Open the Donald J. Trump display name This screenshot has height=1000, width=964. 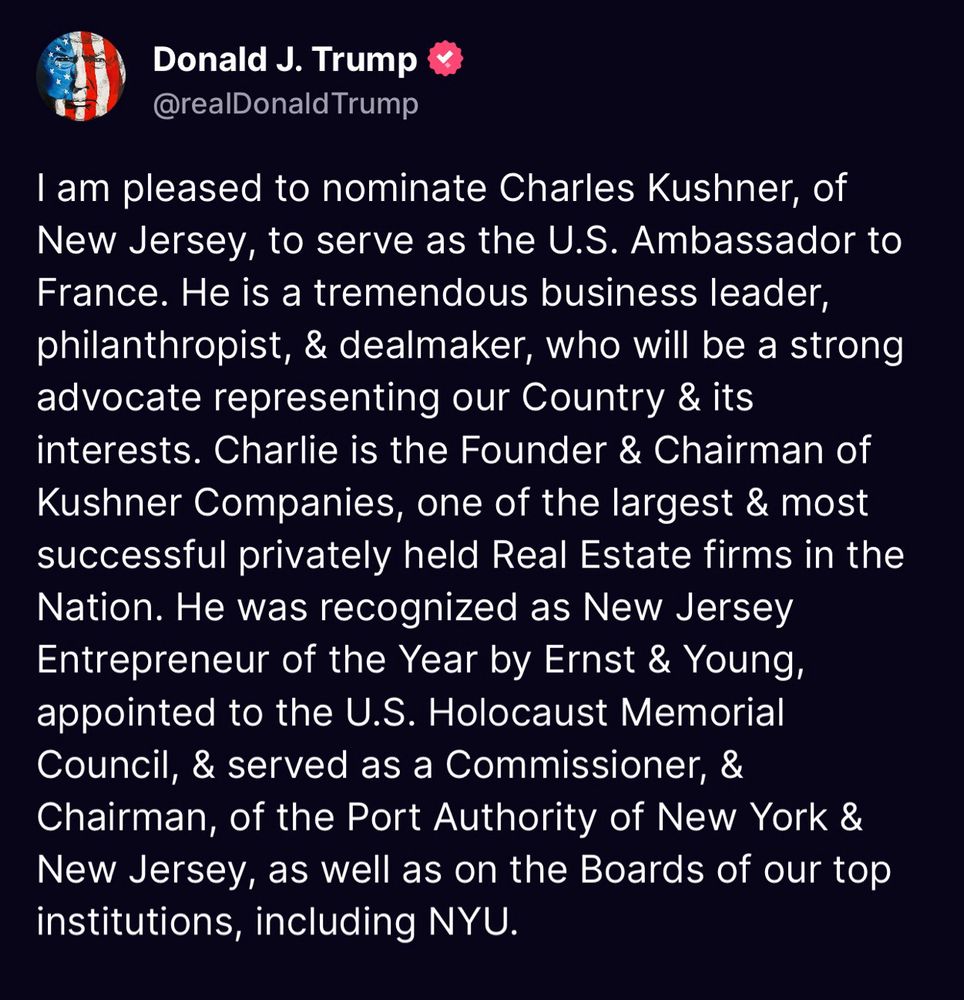click(x=284, y=60)
